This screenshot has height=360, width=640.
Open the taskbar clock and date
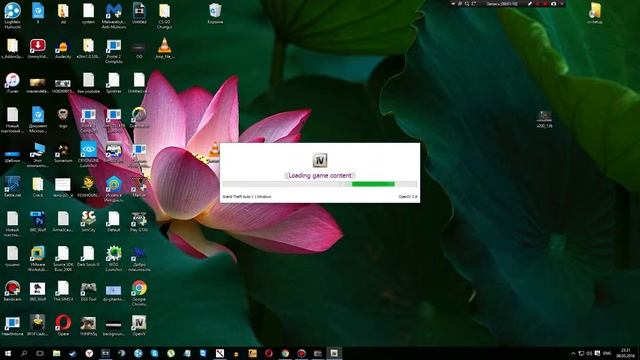pos(626,353)
